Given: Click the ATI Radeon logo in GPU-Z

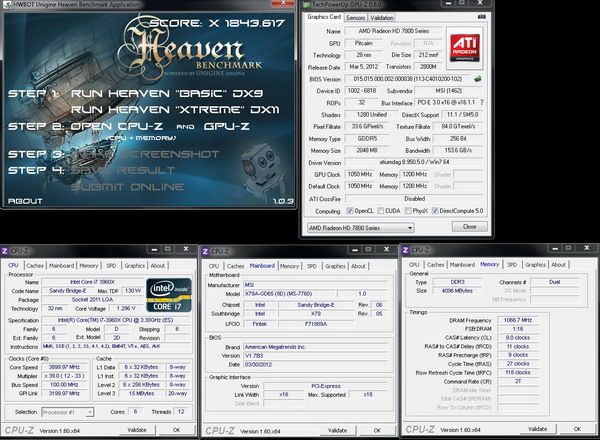Looking at the screenshot, I should coord(465,48).
